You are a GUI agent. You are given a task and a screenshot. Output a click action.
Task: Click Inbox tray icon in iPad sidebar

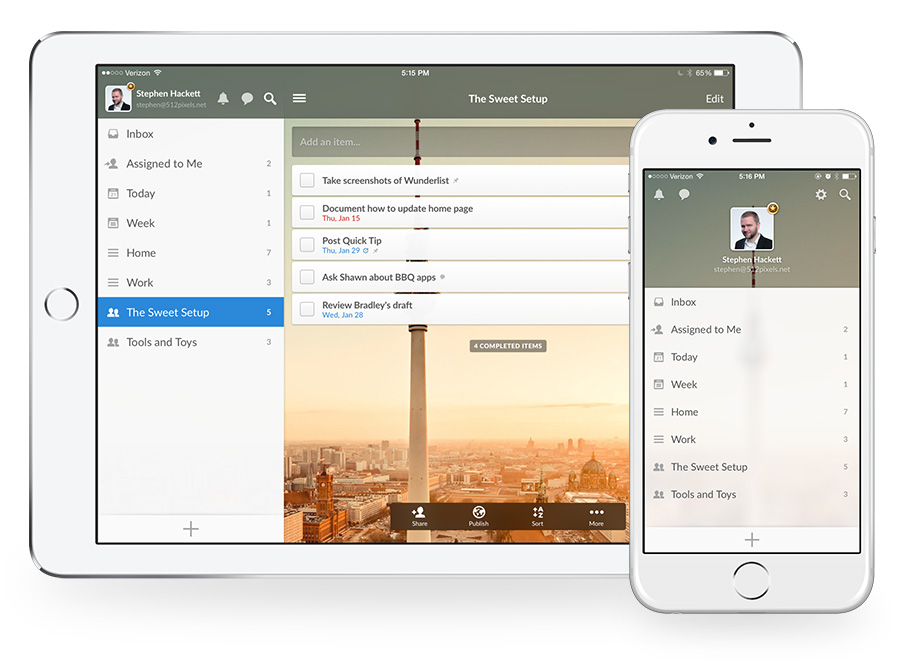(x=113, y=134)
